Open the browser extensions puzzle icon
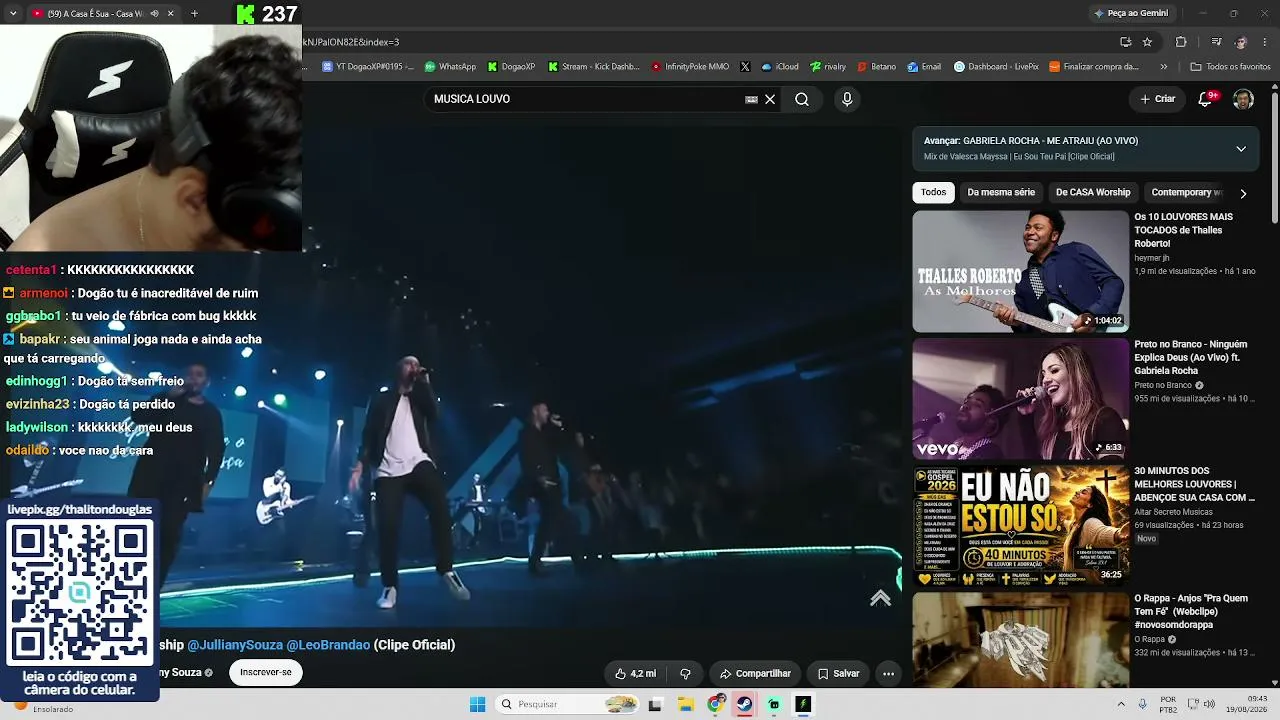The image size is (1280, 720). (x=1181, y=42)
